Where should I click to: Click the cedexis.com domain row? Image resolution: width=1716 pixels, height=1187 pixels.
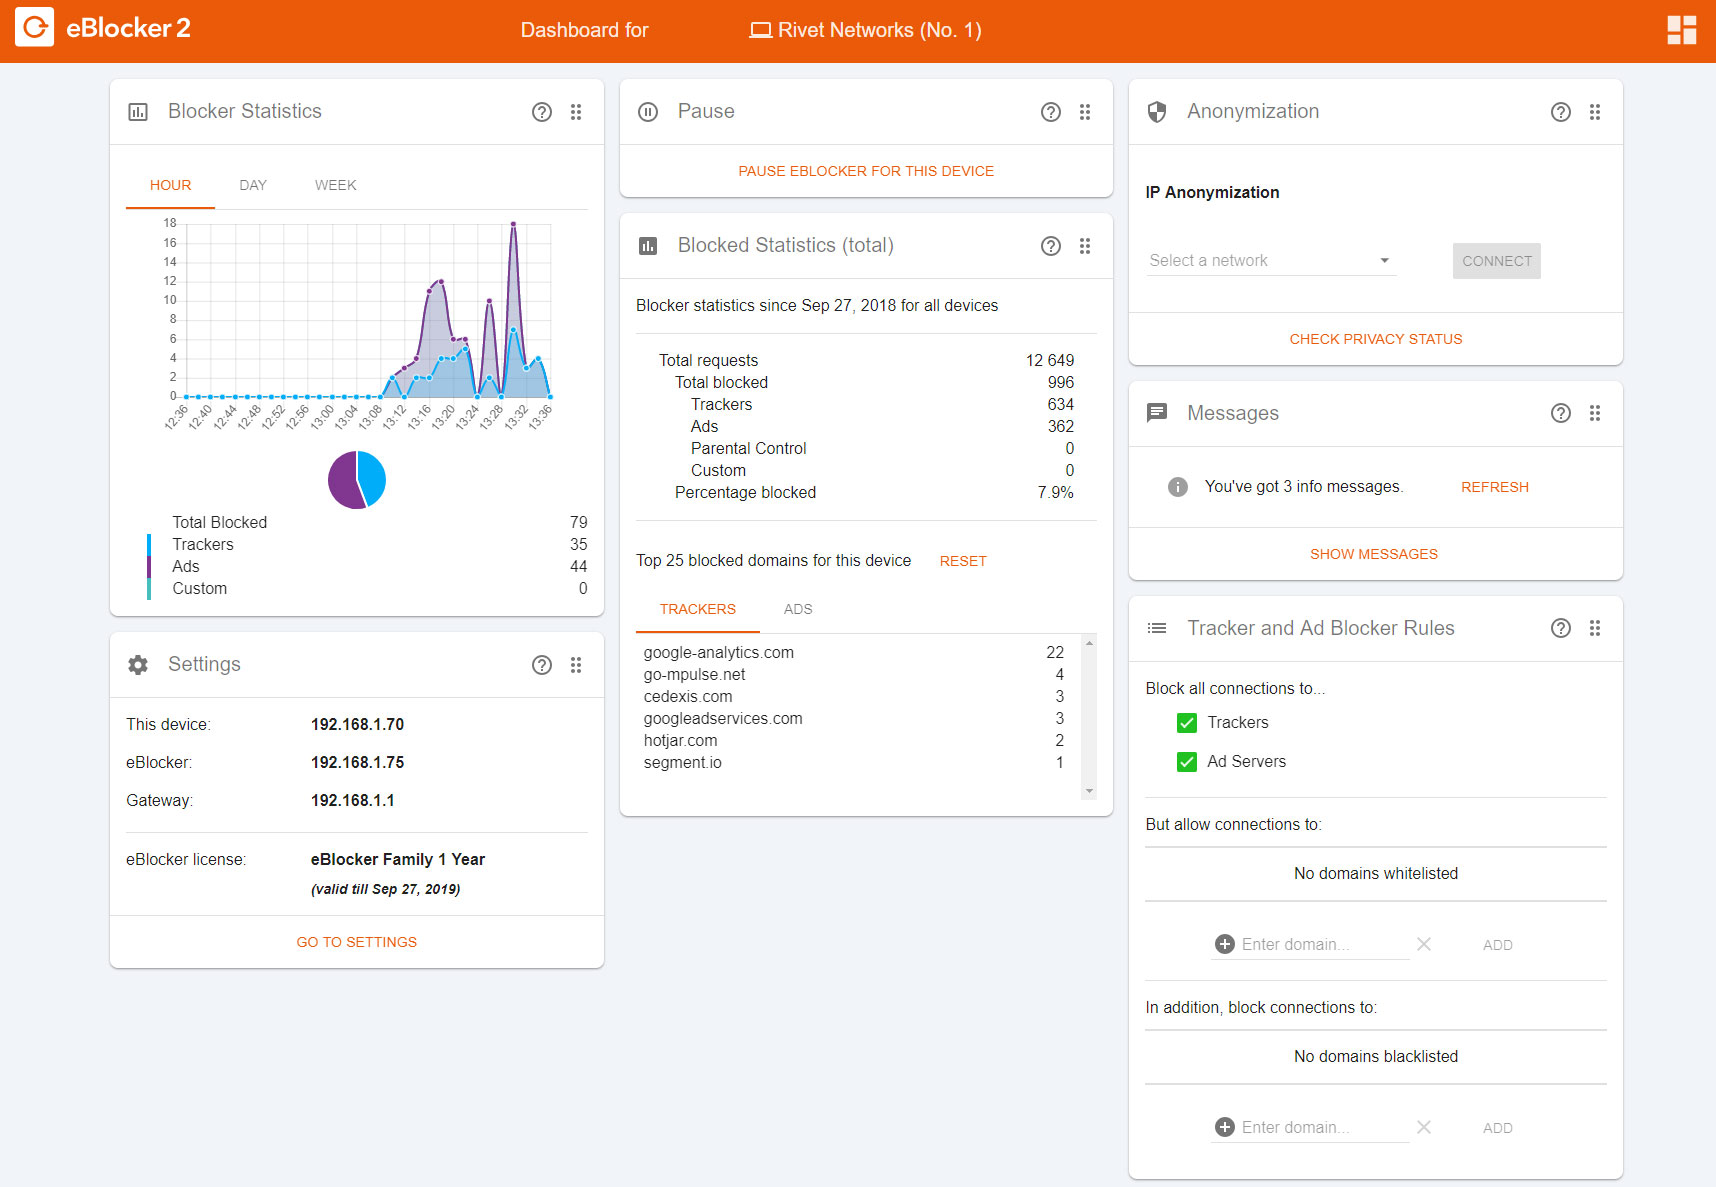coord(854,696)
